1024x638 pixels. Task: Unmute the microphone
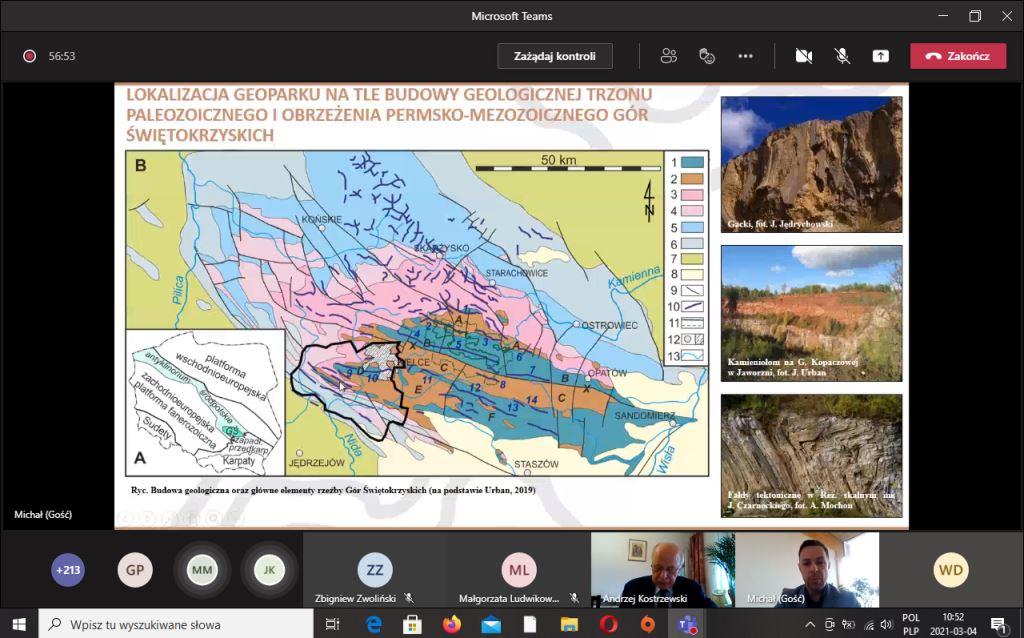point(842,56)
